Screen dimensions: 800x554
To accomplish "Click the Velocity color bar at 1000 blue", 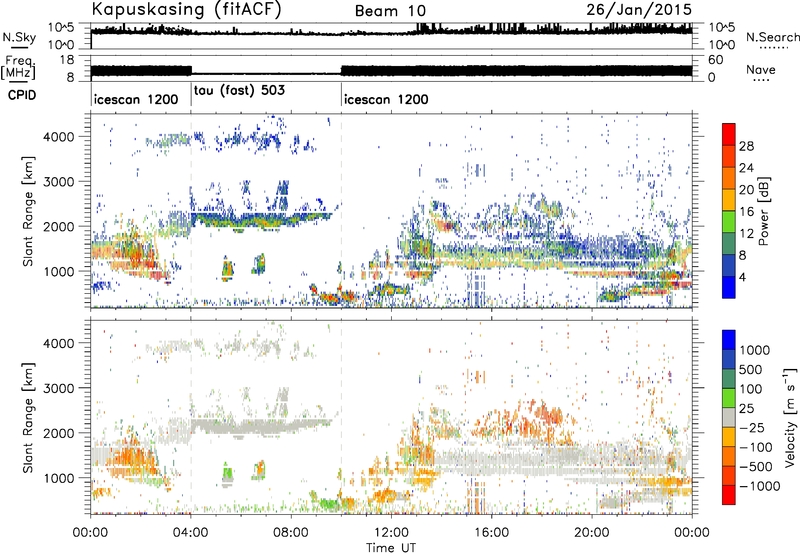I will (729, 340).
